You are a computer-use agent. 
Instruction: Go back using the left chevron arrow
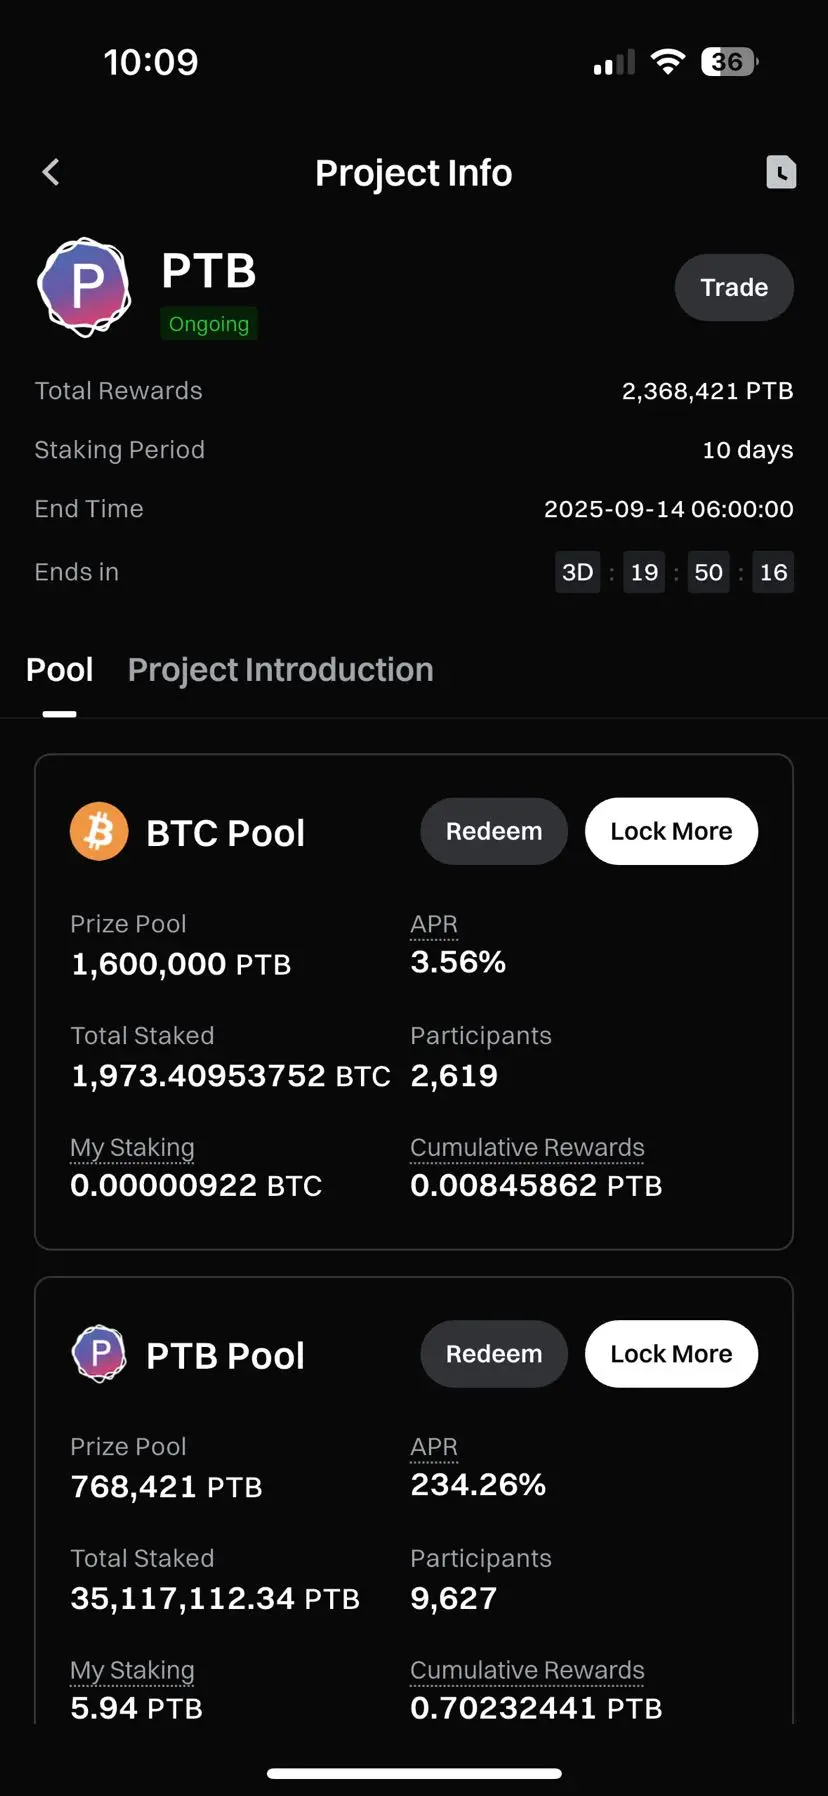51,172
